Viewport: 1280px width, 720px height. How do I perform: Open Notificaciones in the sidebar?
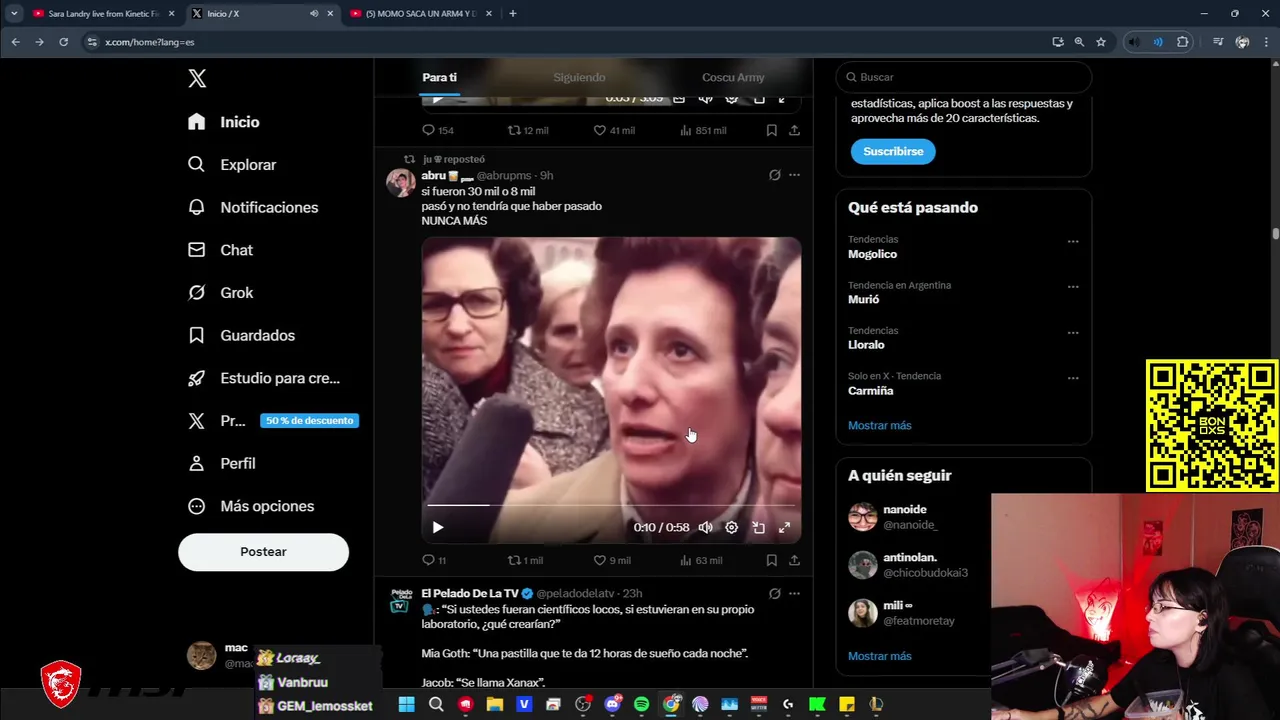(x=253, y=207)
